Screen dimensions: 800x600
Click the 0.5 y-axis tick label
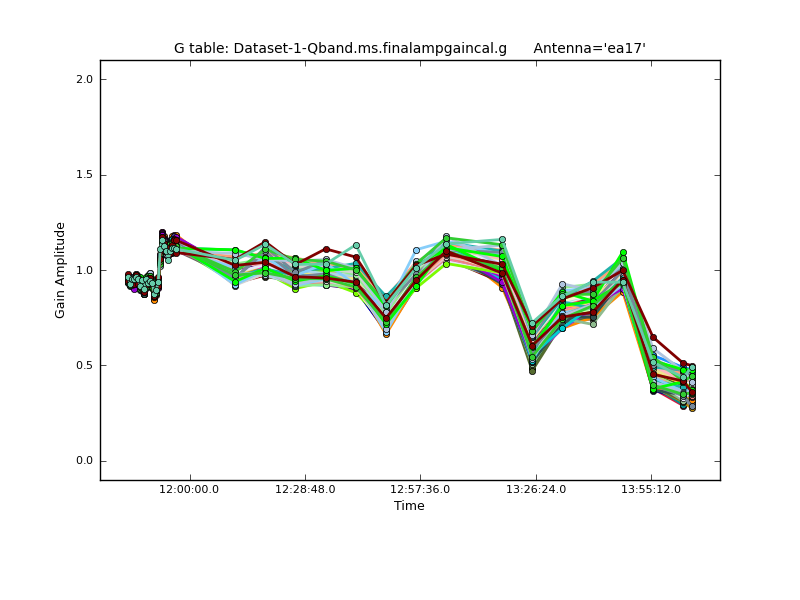[x=84, y=366]
